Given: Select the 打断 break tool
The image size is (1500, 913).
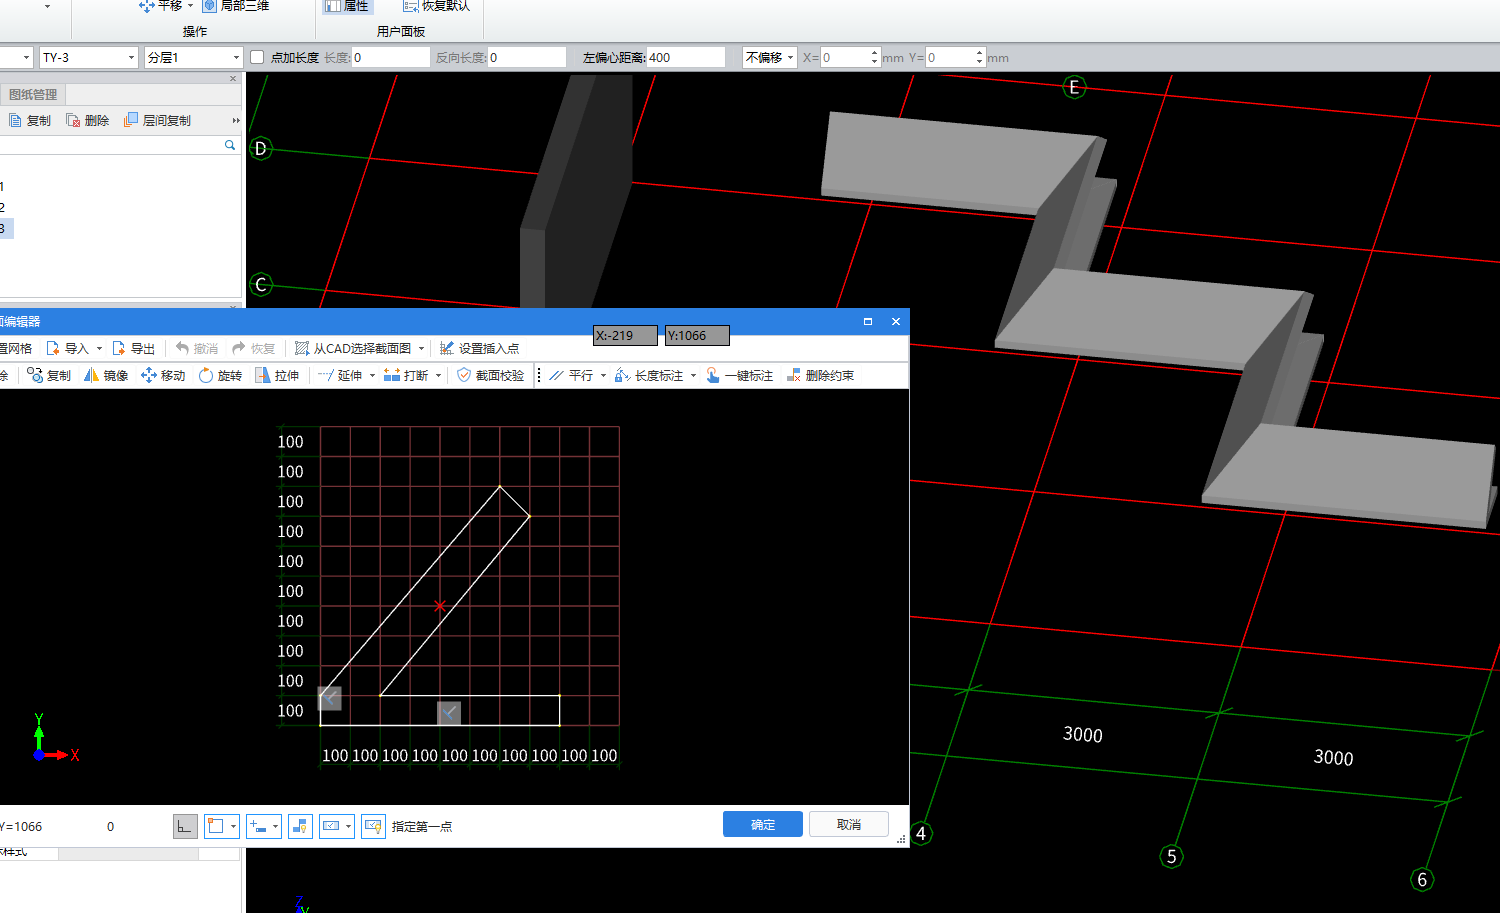Looking at the screenshot, I should 405,375.
